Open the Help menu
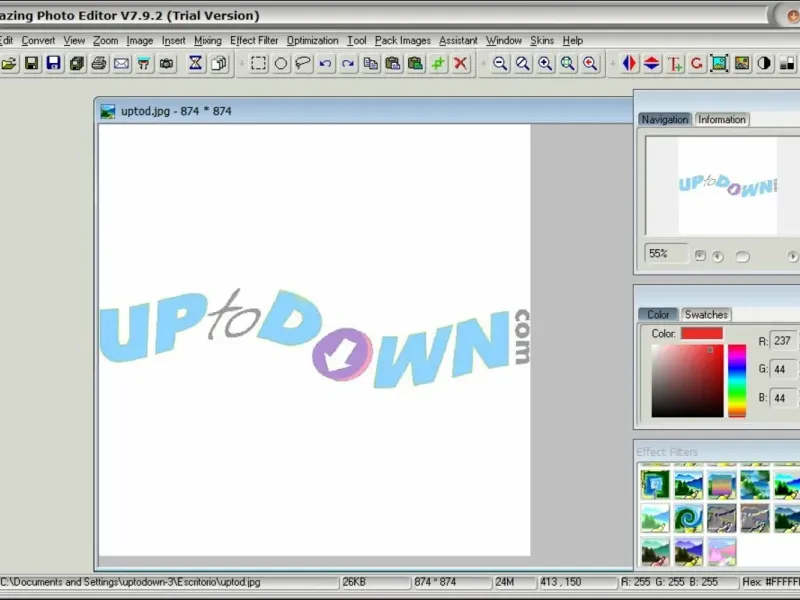Viewport: 800px width, 600px height. pos(572,41)
